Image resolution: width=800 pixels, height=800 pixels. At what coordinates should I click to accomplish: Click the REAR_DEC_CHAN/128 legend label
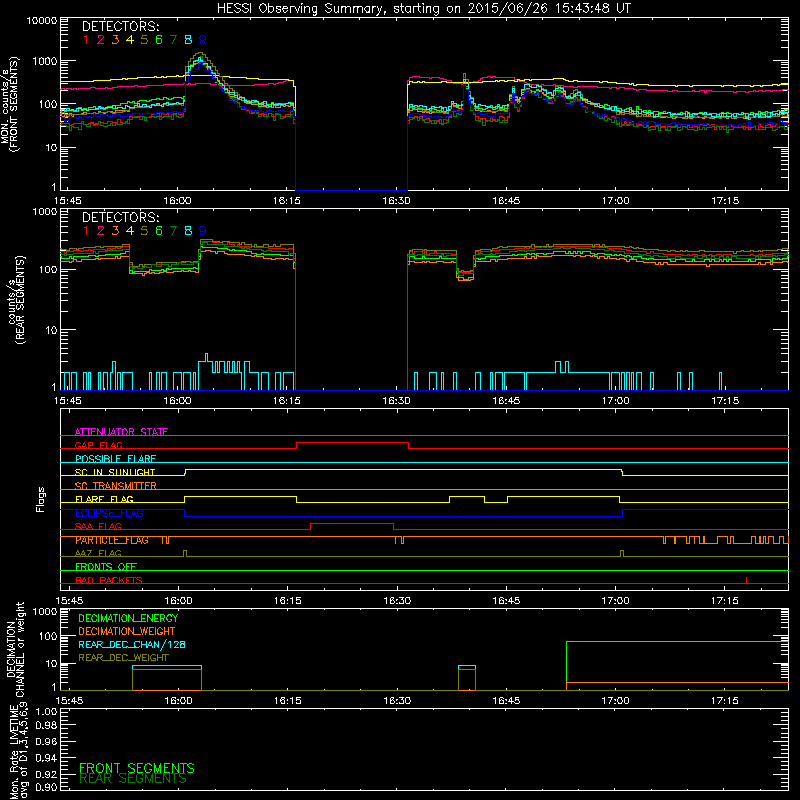132,644
